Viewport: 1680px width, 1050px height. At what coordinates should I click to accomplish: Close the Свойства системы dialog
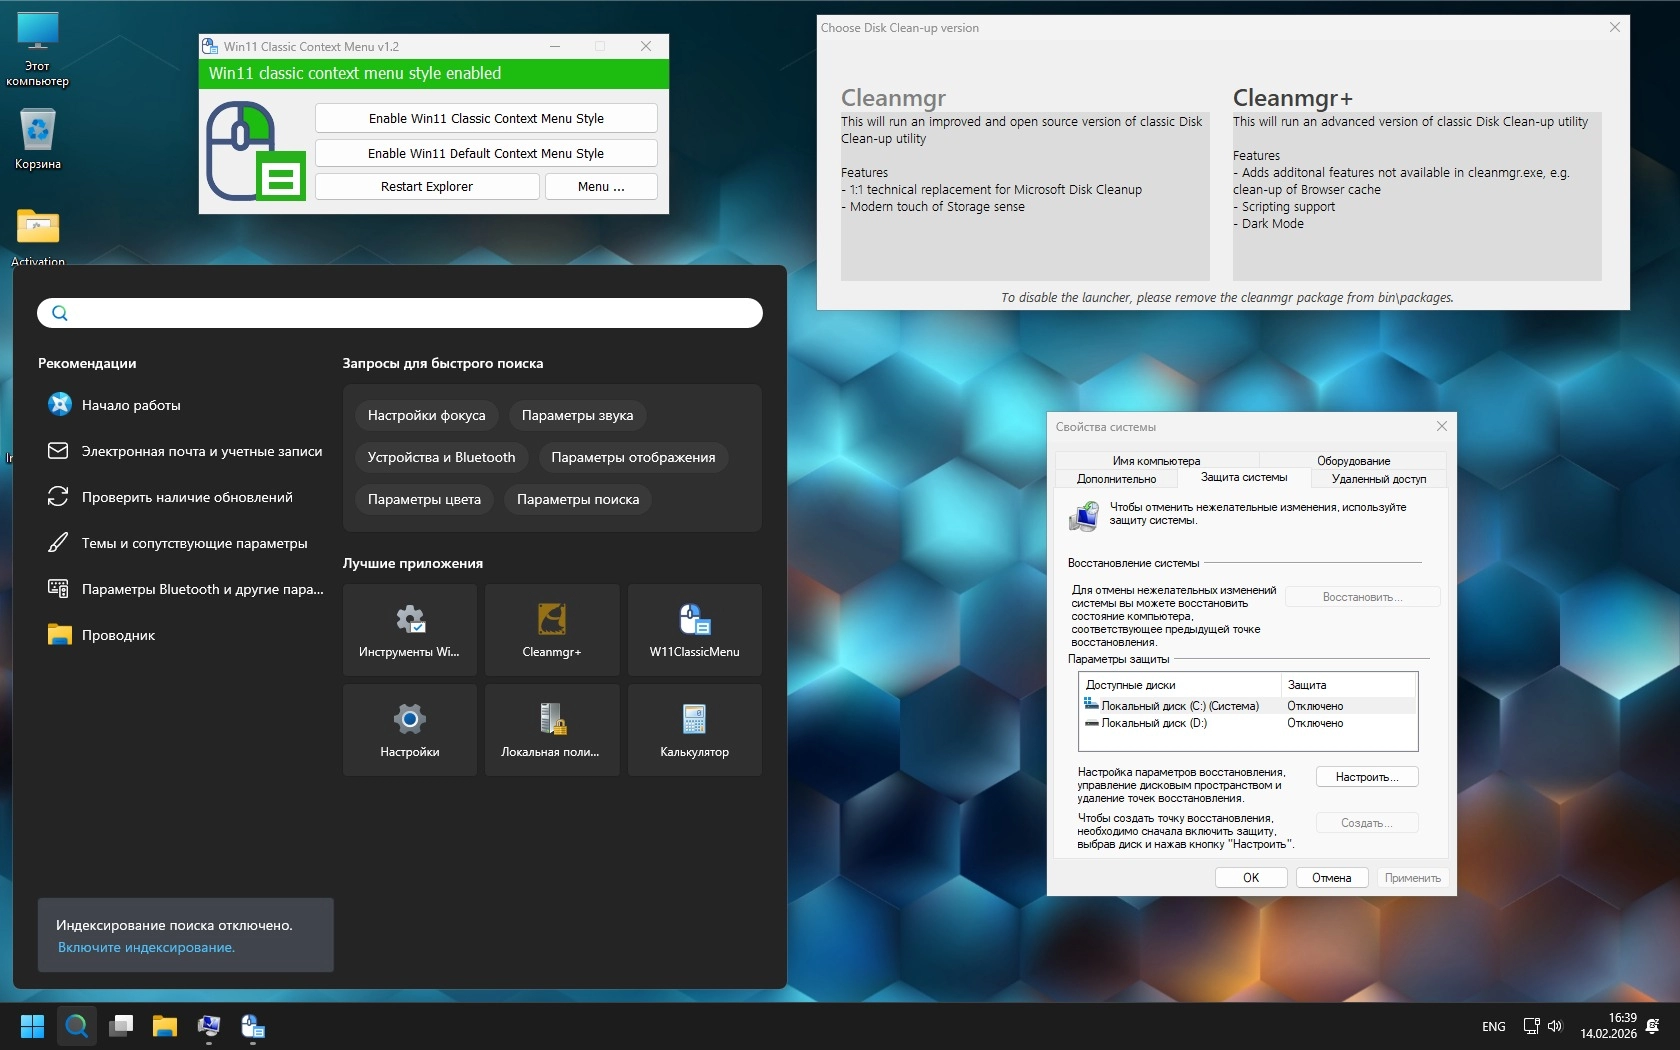[x=1441, y=427]
